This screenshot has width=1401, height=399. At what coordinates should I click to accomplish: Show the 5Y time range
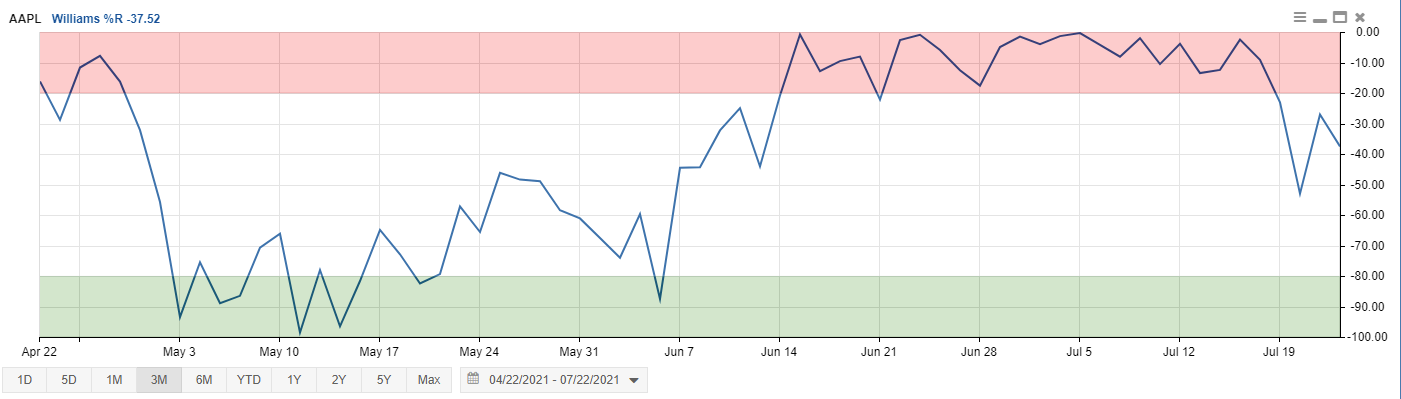(x=384, y=380)
